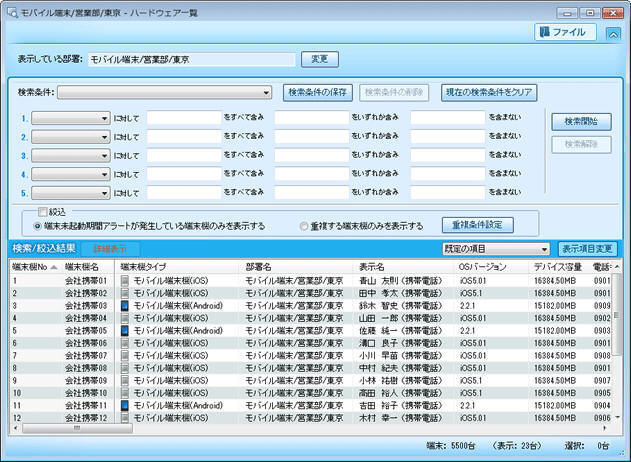Image resolution: width=631 pixels, height=462 pixels.
Task: Click the 変更 button beside the department
Action: tap(320, 60)
